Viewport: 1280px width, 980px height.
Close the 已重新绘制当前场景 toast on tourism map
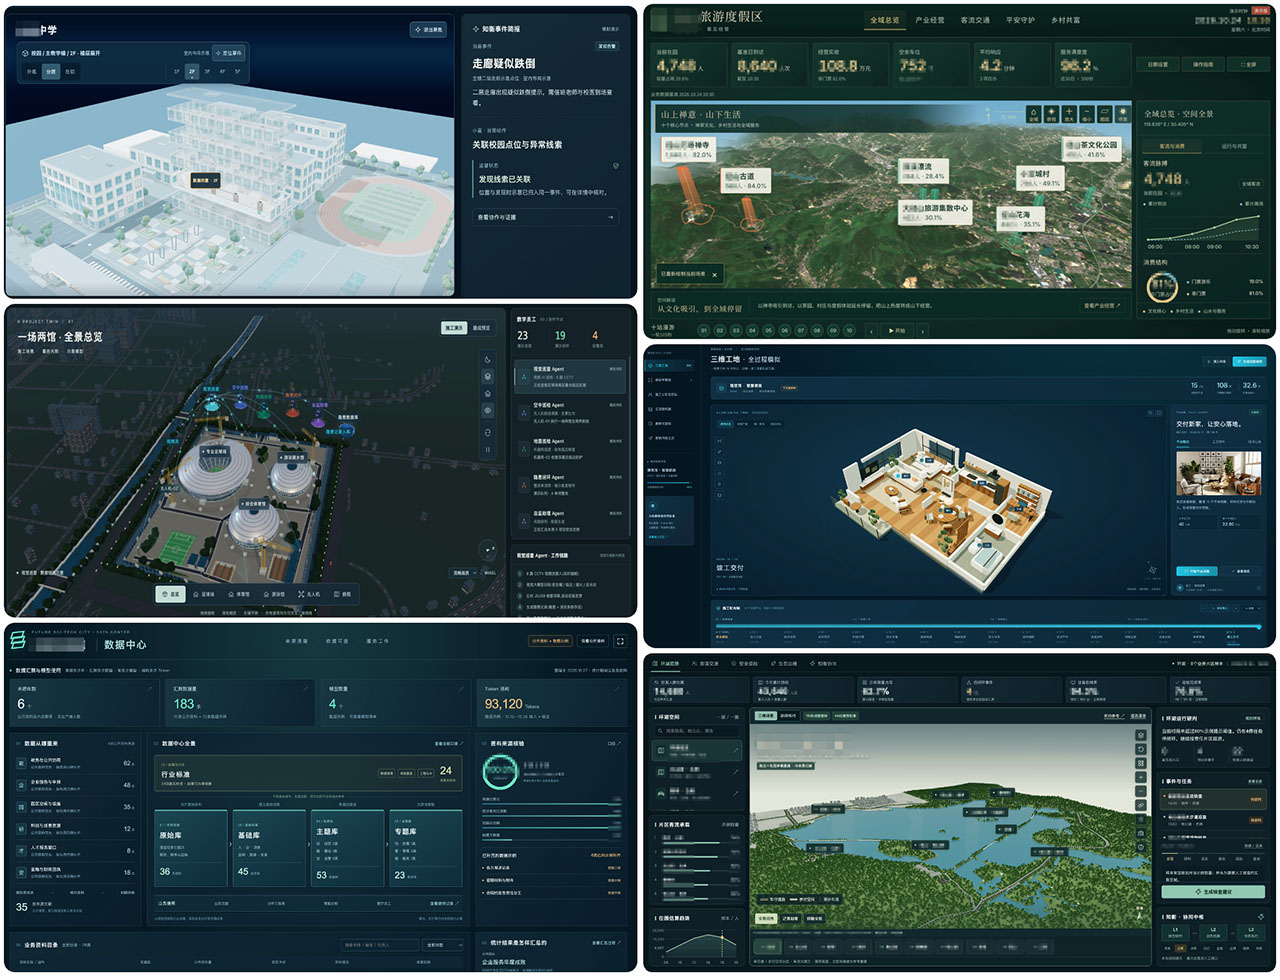point(715,274)
